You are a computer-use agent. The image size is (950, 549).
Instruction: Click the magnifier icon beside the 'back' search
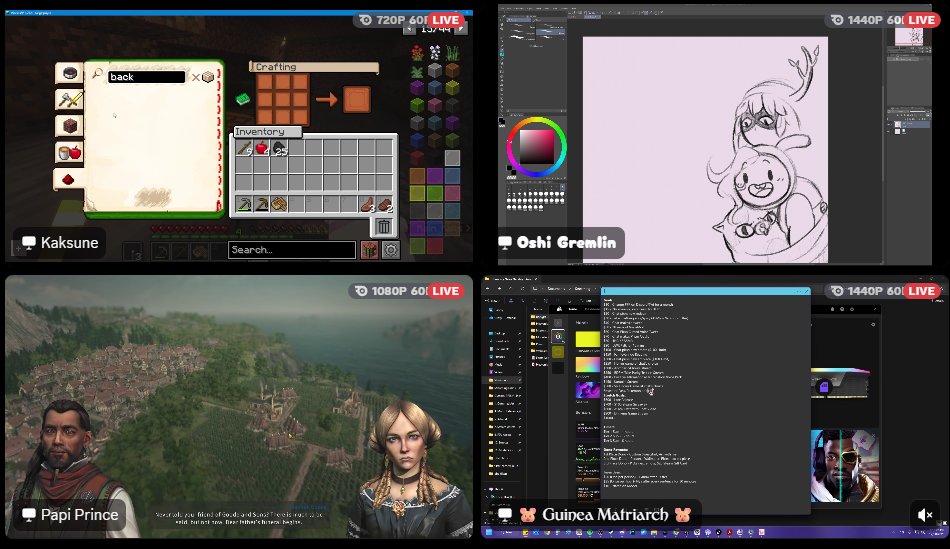(x=97, y=74)
